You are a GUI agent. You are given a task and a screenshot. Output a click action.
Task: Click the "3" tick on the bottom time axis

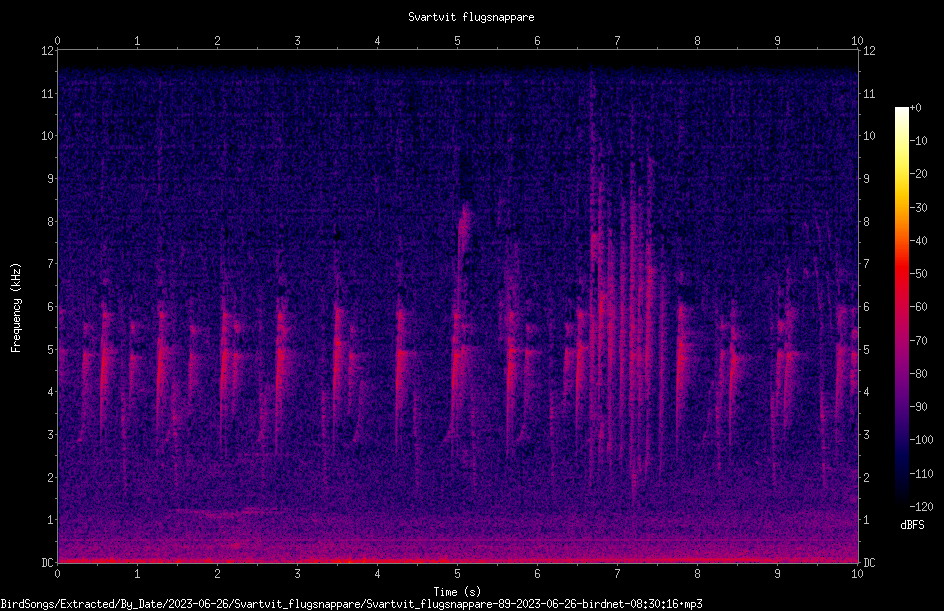pyautogui.click(x=297, y=574)
